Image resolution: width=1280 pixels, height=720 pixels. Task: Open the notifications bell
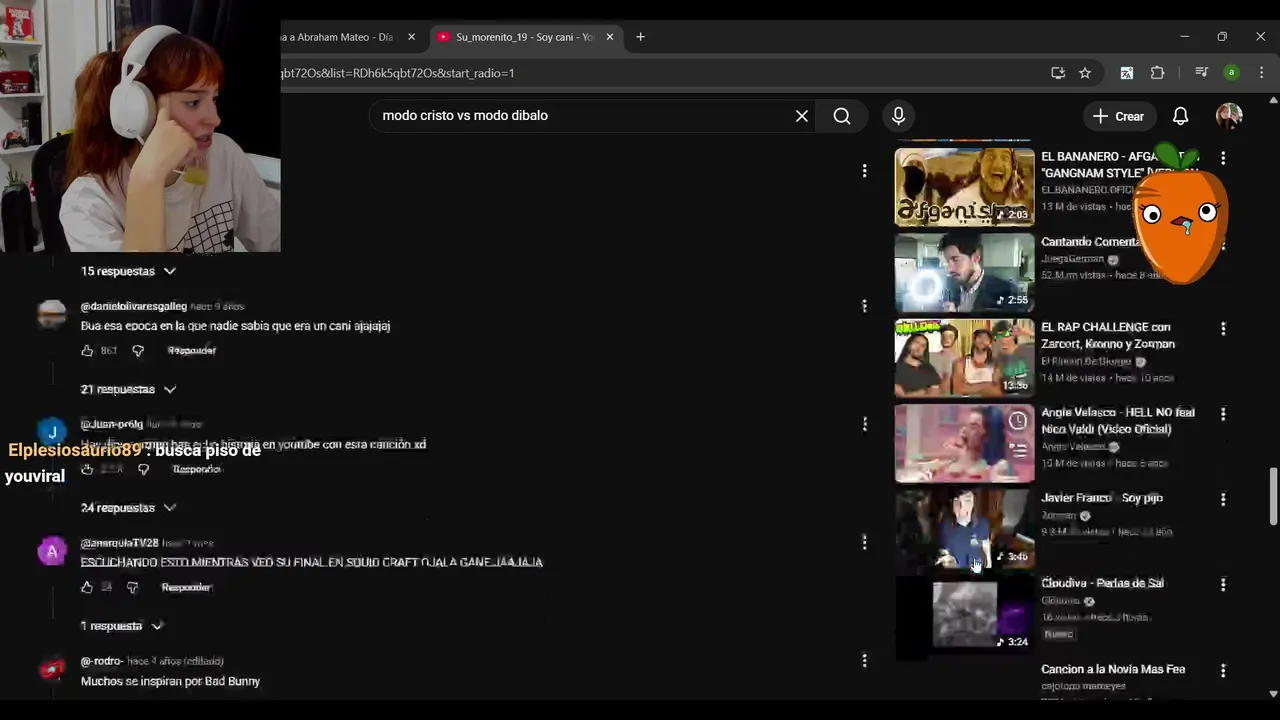point(1180,116)
